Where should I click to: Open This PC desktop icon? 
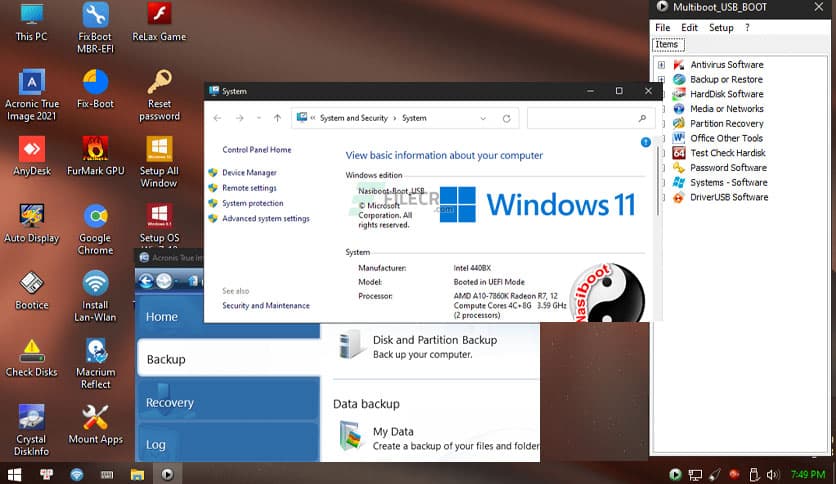click(31, 22)
